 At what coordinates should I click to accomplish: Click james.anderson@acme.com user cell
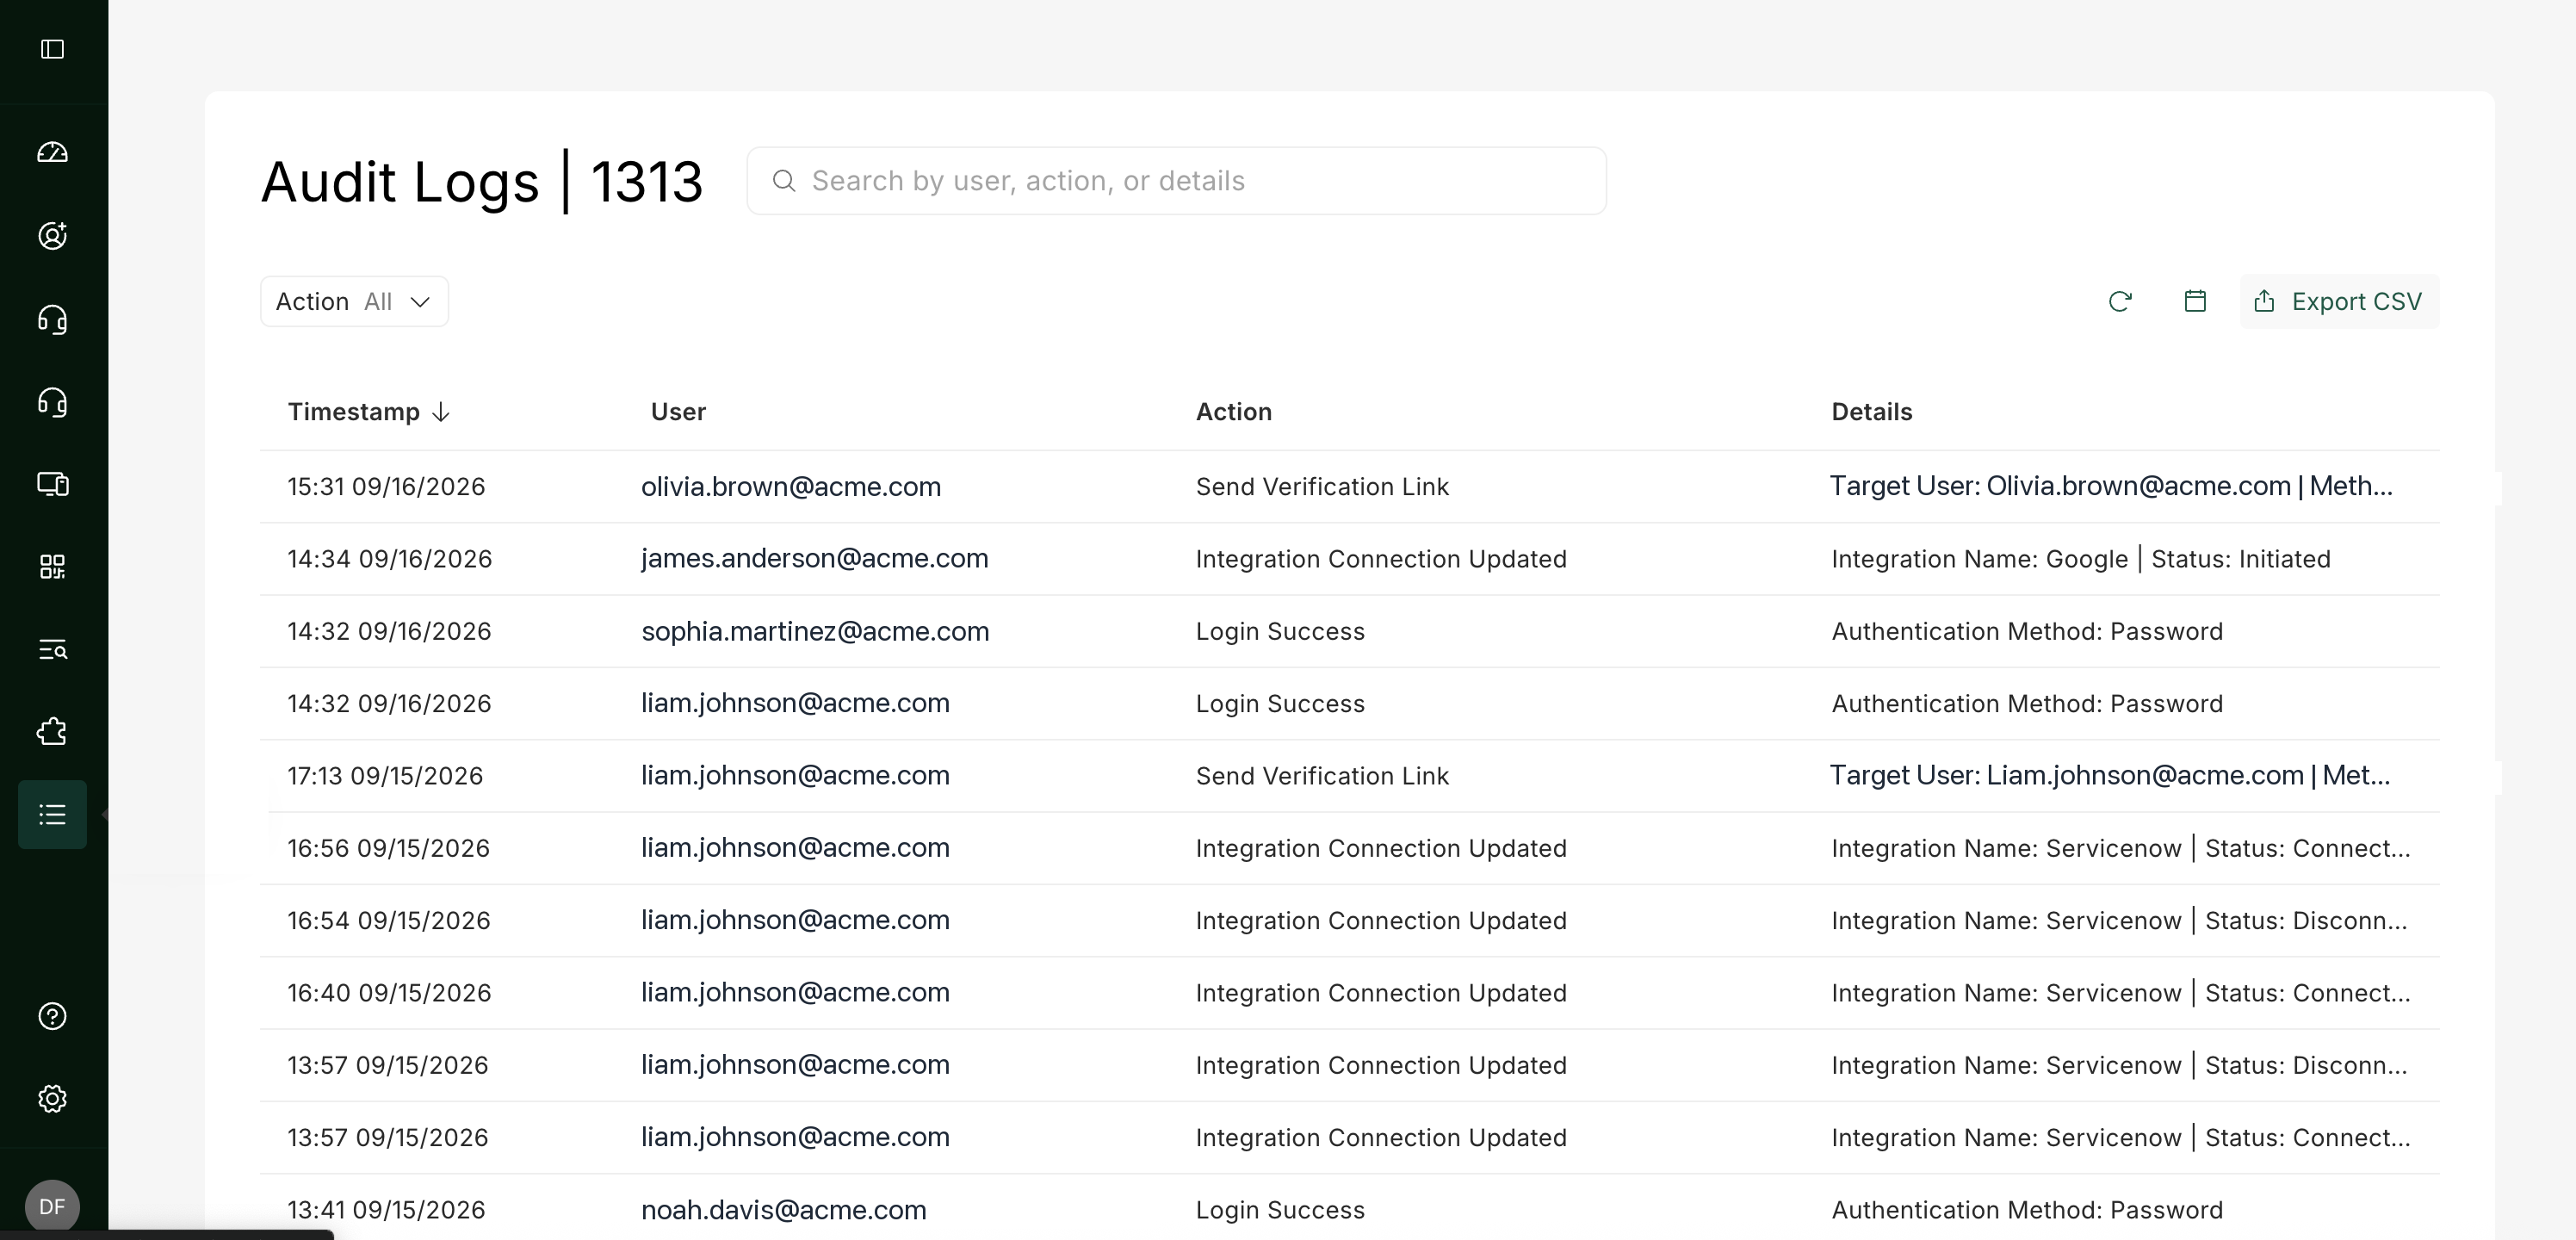click(814, 559)
